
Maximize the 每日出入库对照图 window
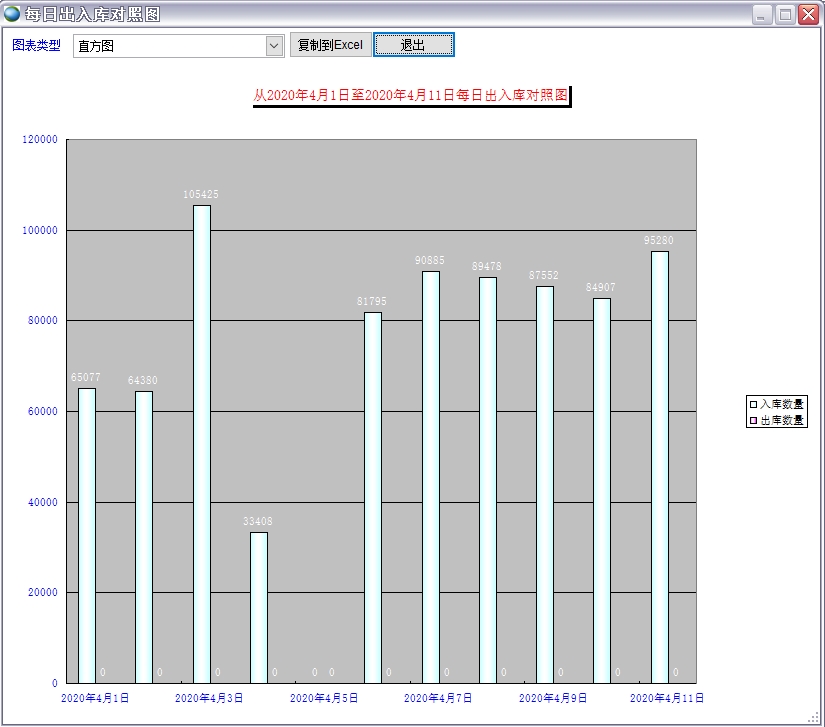coord(785,15)
